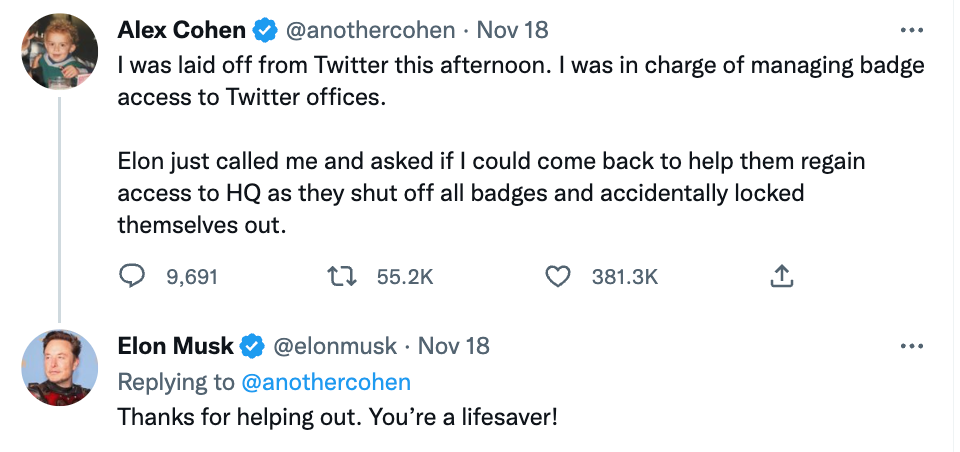The height and width of the screenshot is (452, 960).
Task: Click the Nov 18 timestamp on Elon's reply
Action: [x=453, y=347]
